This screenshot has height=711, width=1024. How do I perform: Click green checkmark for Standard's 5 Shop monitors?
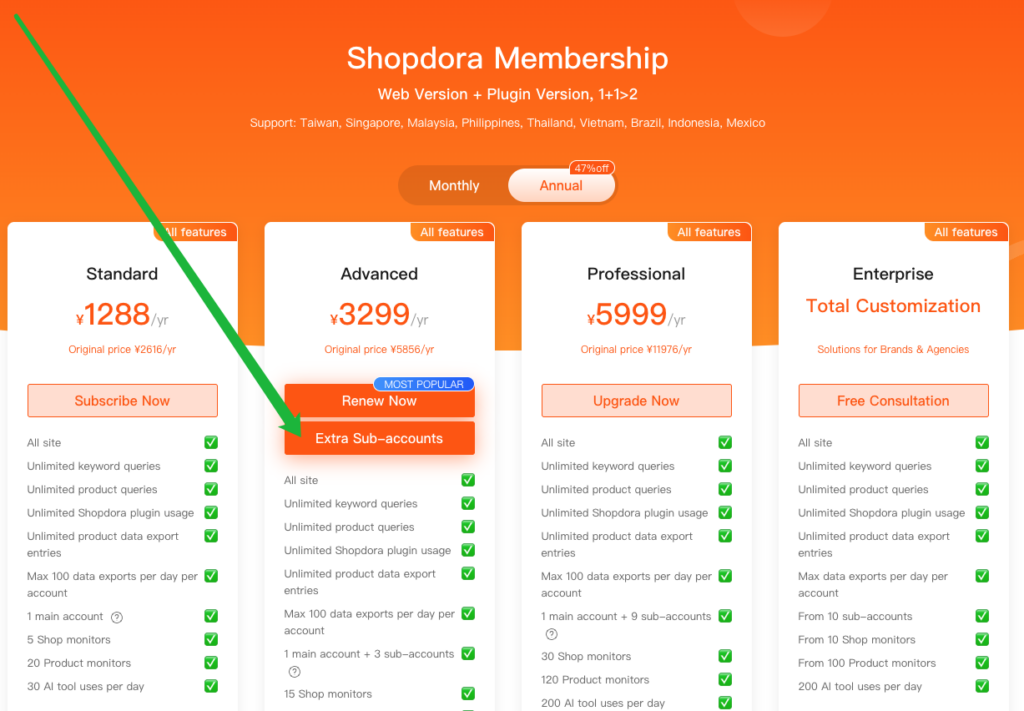[x=211, y=640]
